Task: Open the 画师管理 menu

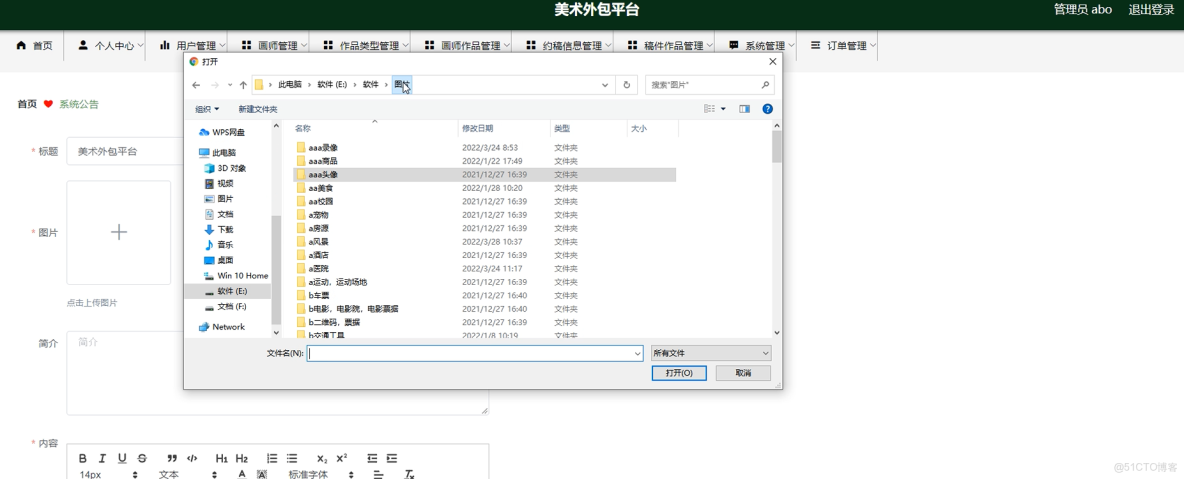Action: coord(273,45)
